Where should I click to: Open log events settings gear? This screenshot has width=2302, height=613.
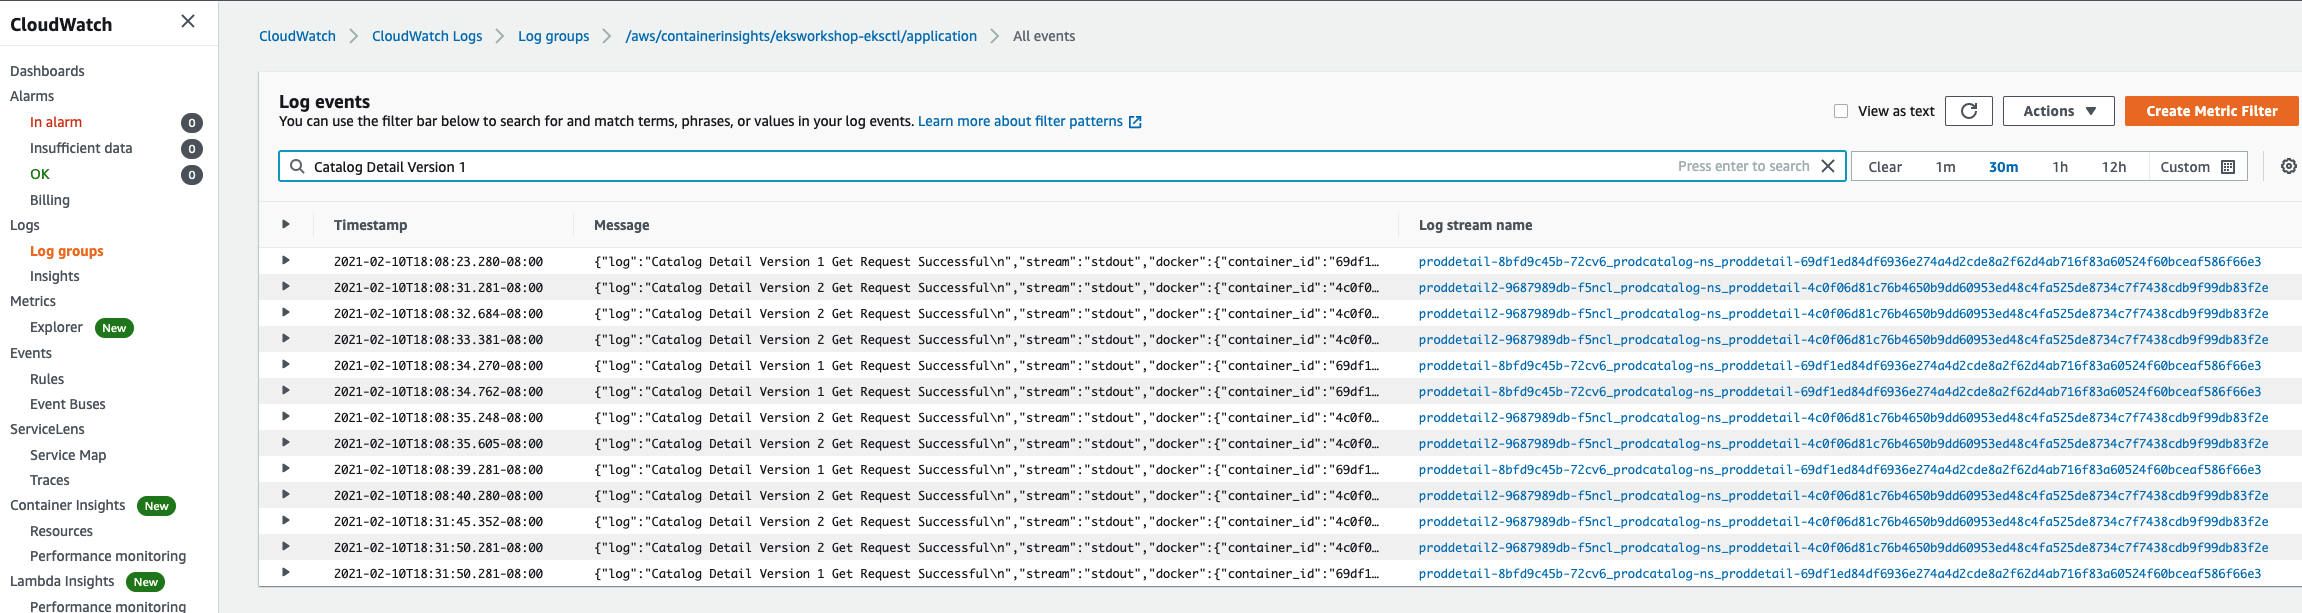click(2289, 166)
